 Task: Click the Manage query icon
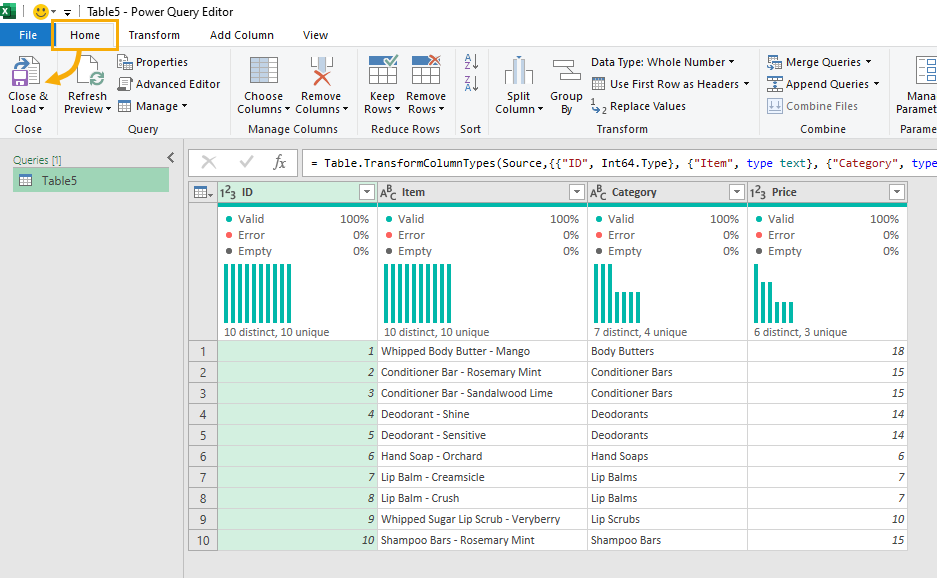[124, 106]
